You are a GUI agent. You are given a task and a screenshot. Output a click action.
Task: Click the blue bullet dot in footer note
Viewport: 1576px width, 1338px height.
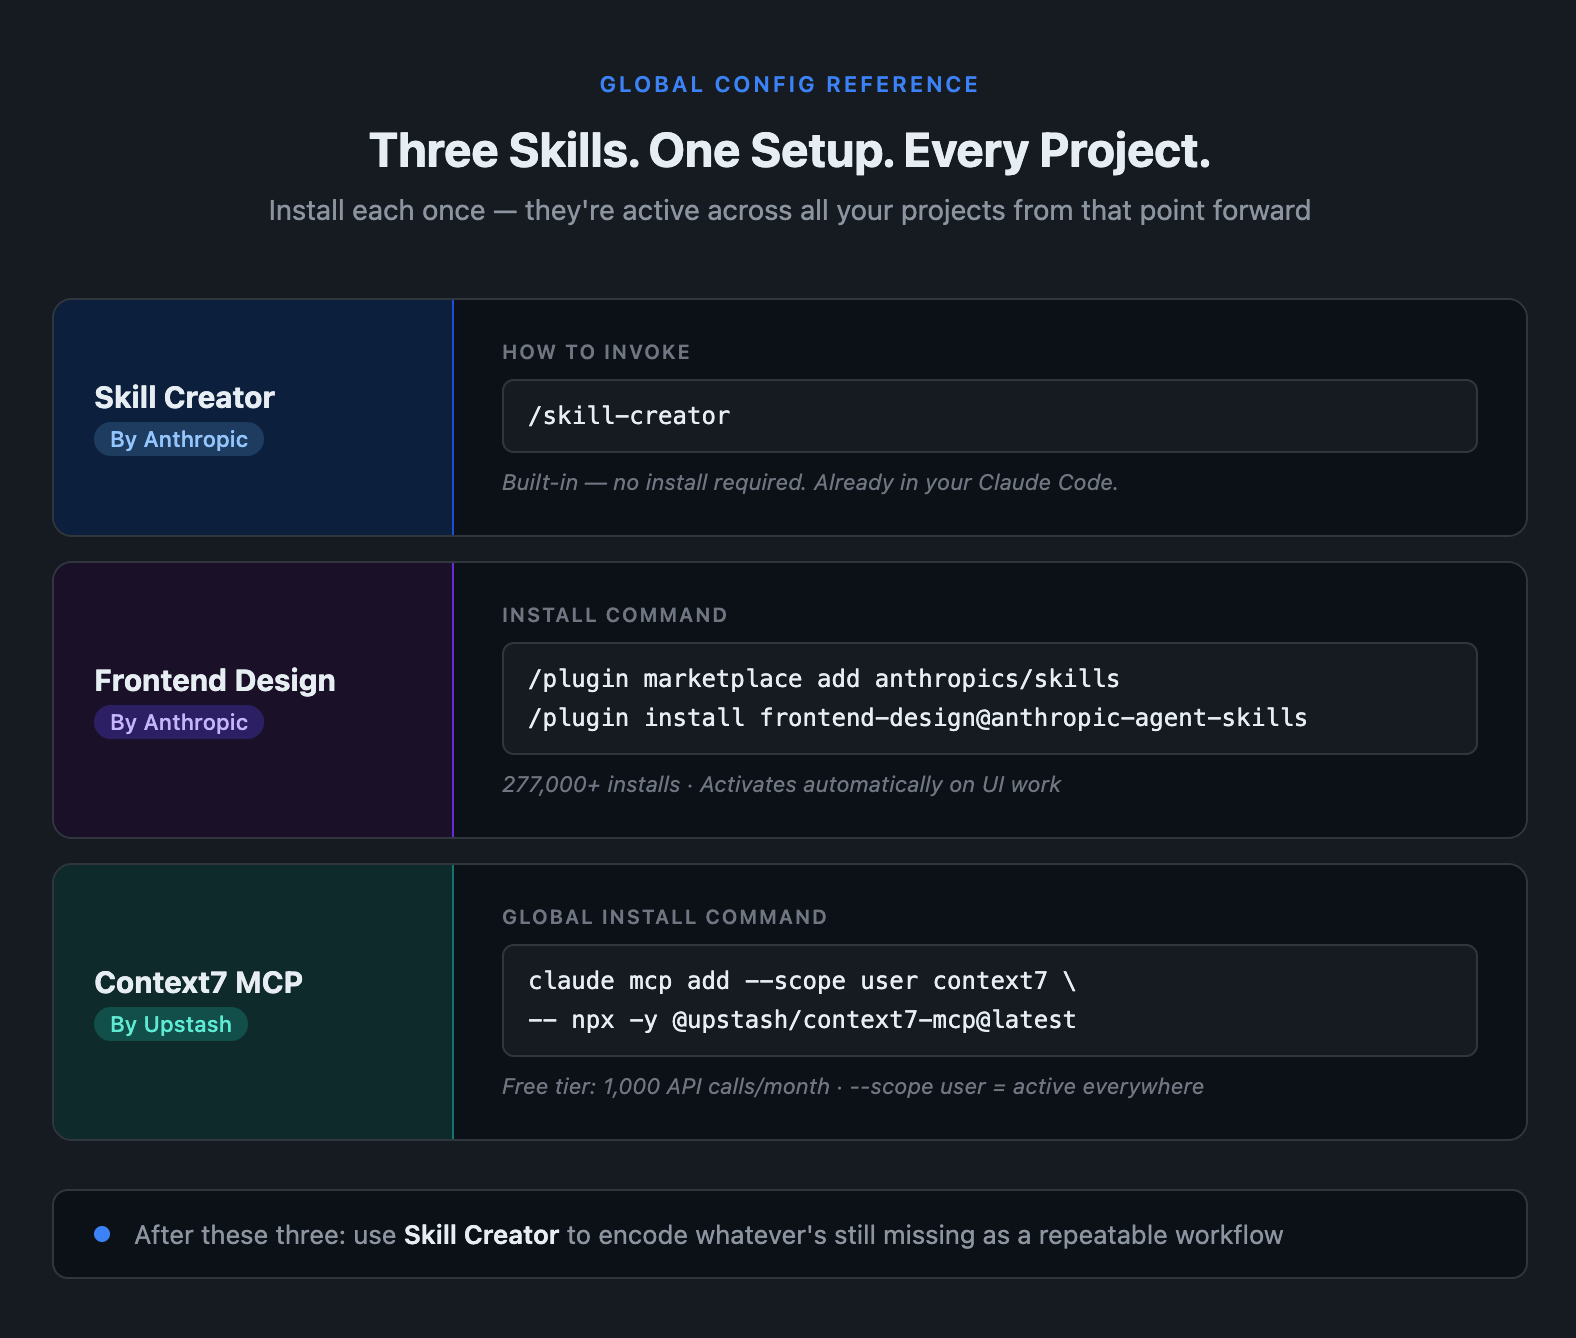tap(102, 1234)
